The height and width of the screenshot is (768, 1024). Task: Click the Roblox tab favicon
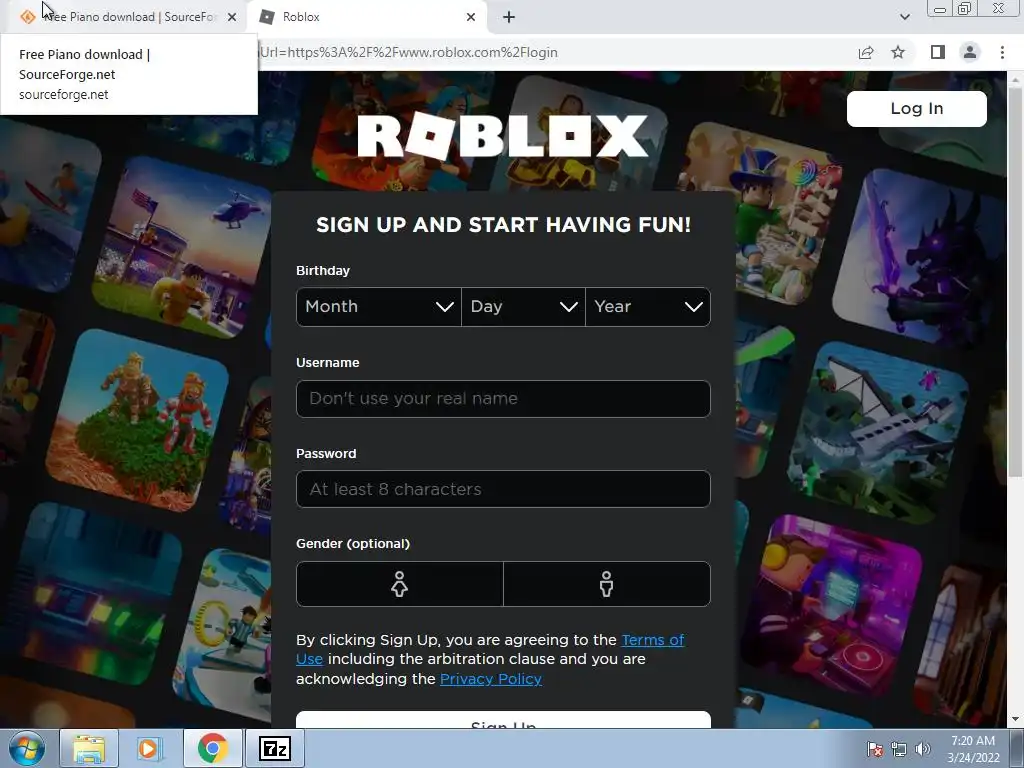pos(266,17)
